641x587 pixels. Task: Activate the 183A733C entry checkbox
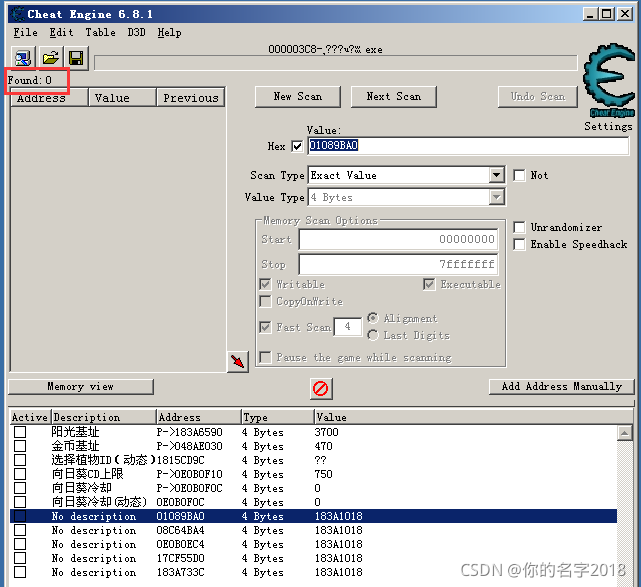coord(20,572)
